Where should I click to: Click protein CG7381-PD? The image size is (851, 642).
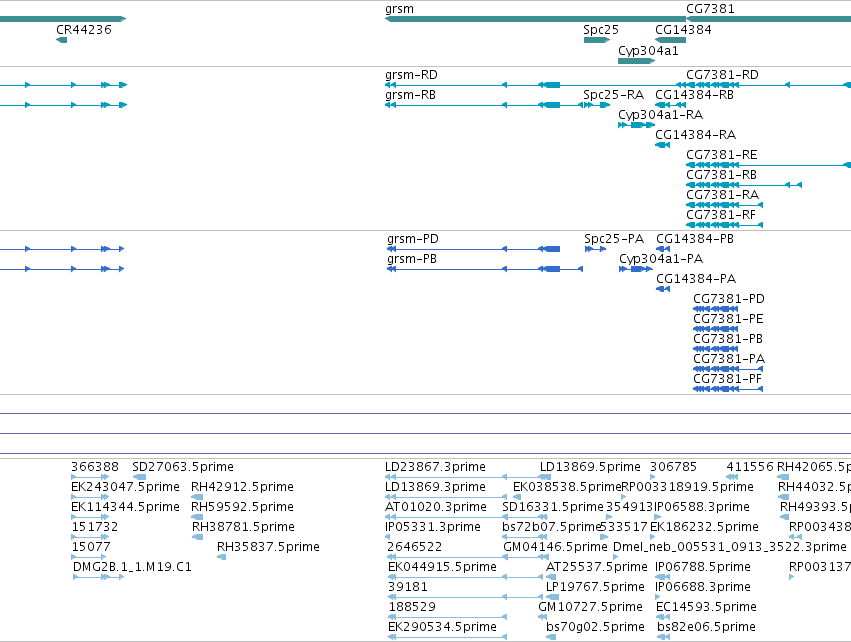729,300
